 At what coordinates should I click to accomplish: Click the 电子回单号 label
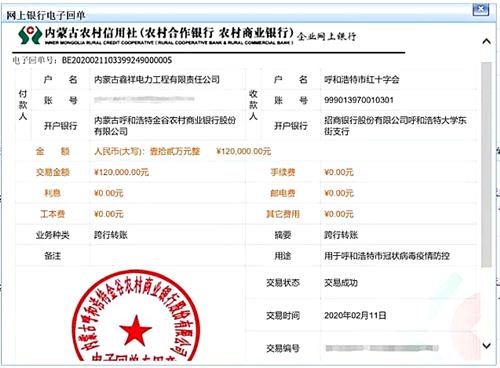[x=34, y=60]
